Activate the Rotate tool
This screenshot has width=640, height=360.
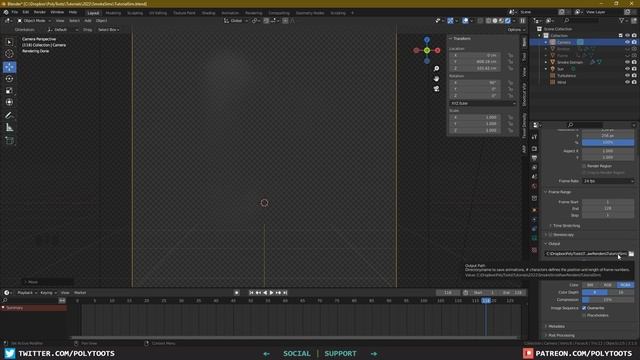click(x=9, y=78)
